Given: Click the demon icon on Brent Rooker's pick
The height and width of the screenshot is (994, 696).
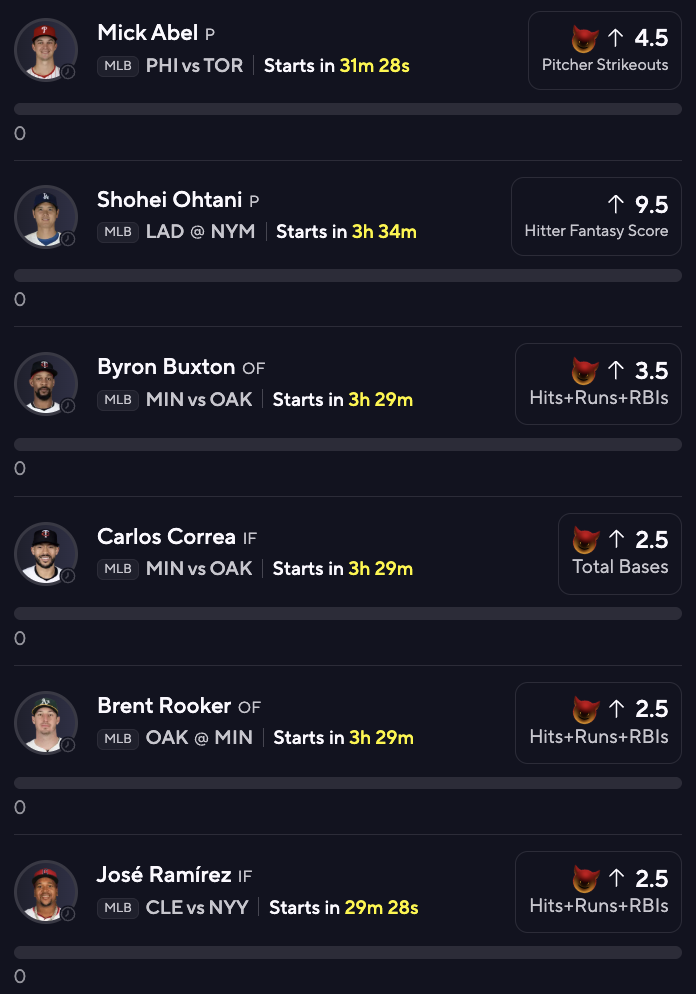Looking at the screenshot, I should (585, 709).
